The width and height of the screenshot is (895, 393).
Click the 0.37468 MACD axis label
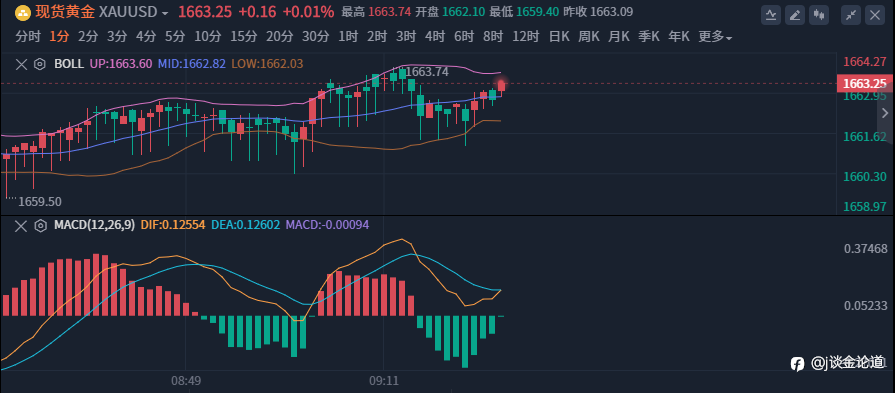866,248
